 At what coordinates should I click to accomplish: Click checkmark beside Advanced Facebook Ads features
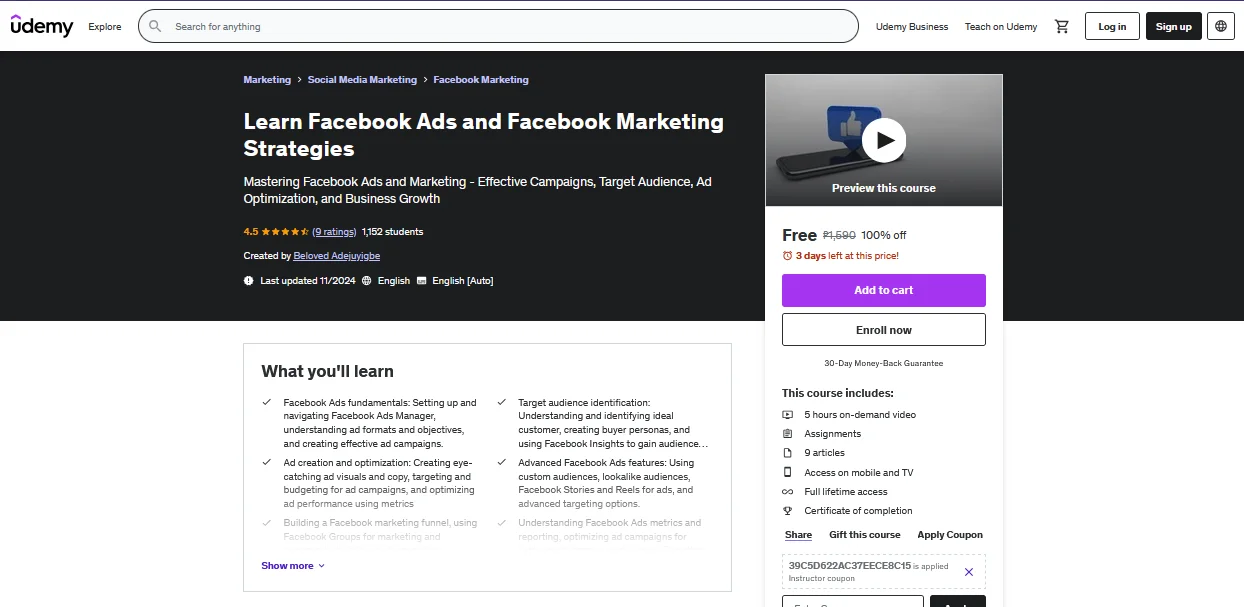point(501,462)
